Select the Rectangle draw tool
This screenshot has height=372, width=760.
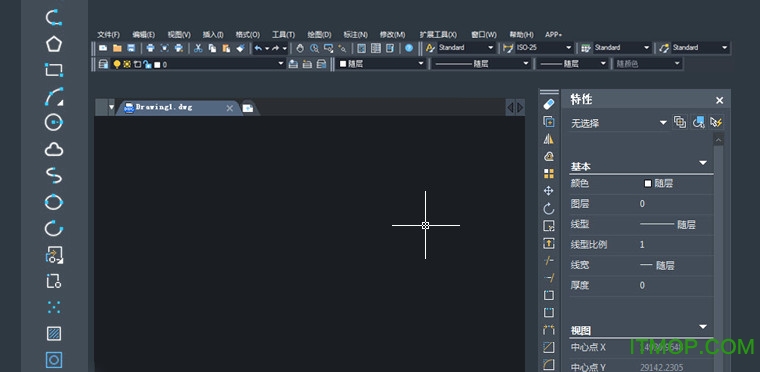(54, 70)
